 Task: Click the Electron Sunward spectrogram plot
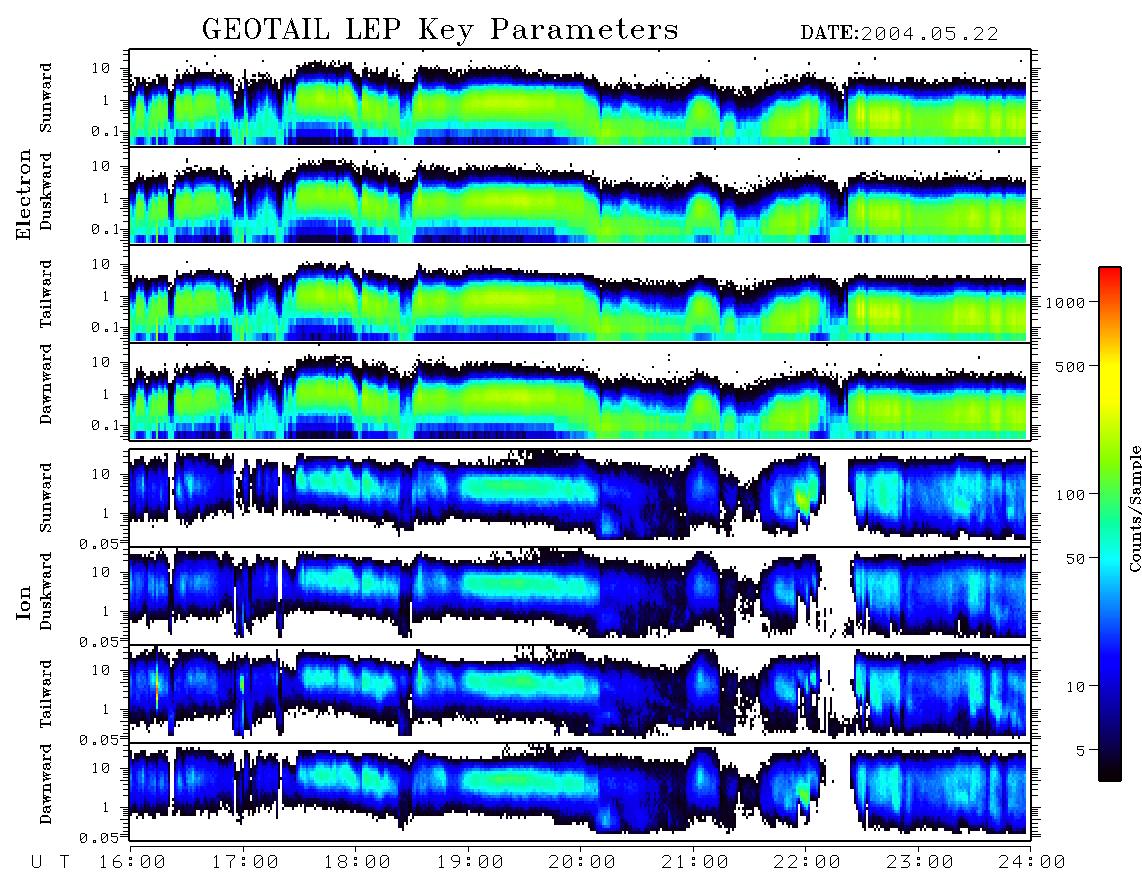(580, 98)
